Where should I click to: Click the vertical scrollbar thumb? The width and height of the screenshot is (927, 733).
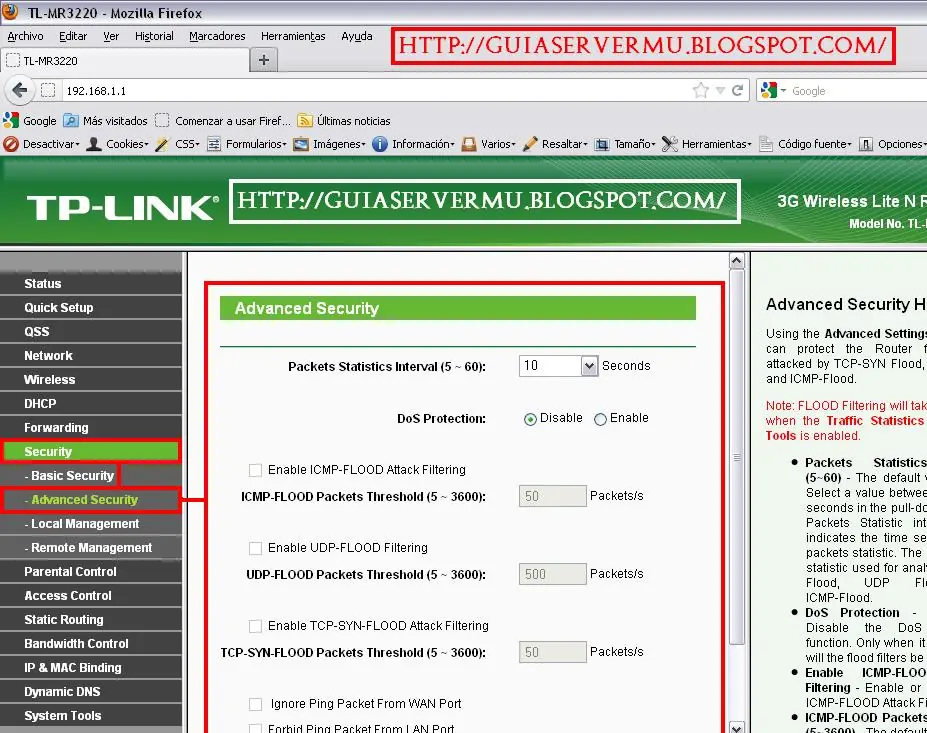click(x=737, y=457)
